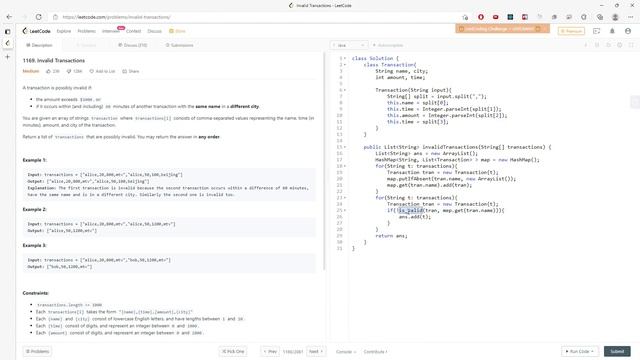Collapse code fold arrow at line 1
The image size is (640, 360).
345,58
